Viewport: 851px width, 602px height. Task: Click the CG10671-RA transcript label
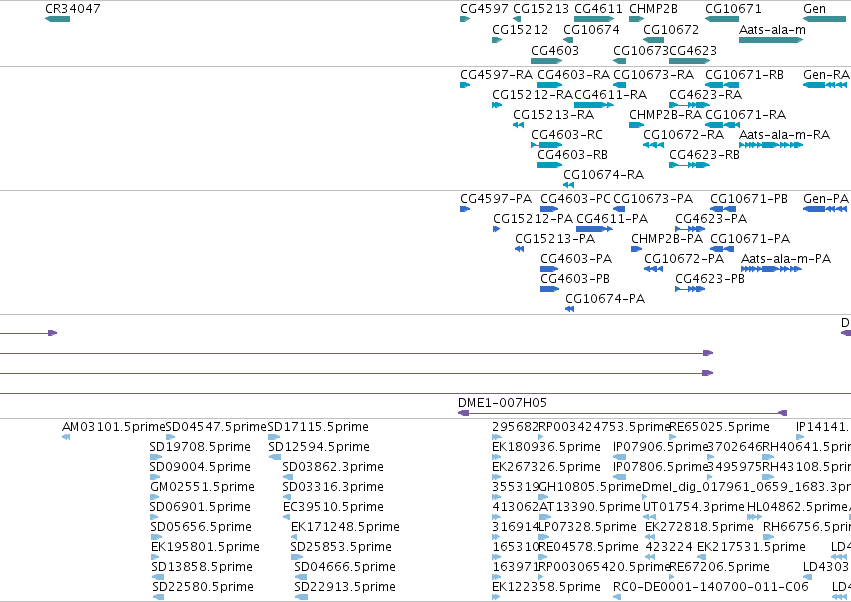coord(745,115)
